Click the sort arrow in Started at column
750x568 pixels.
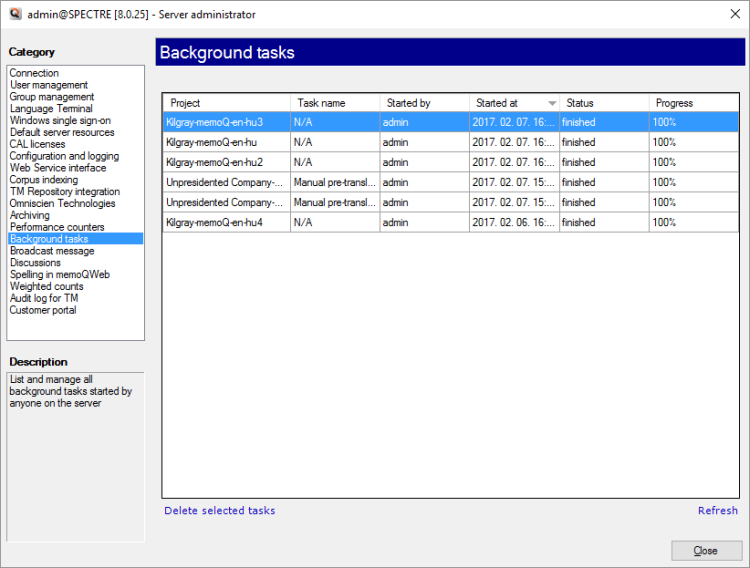[552, 103]
